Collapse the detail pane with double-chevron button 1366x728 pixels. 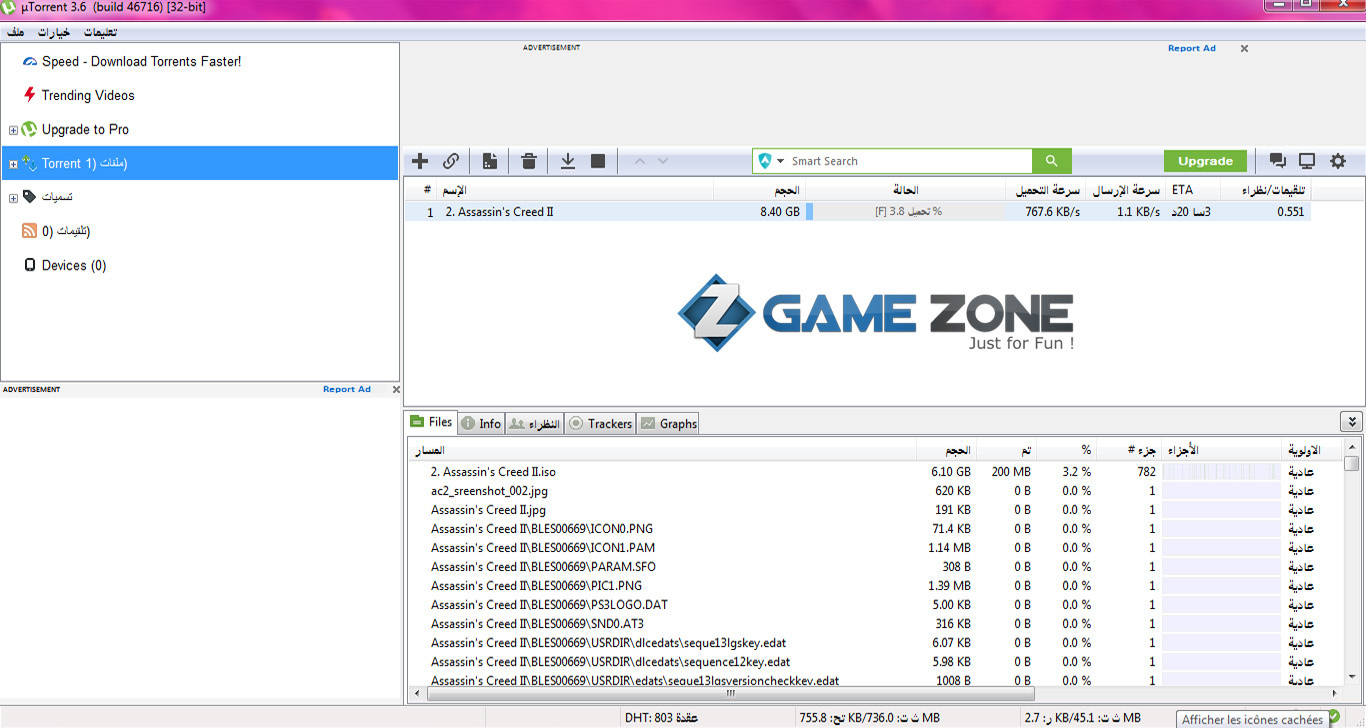(1351, 422)
